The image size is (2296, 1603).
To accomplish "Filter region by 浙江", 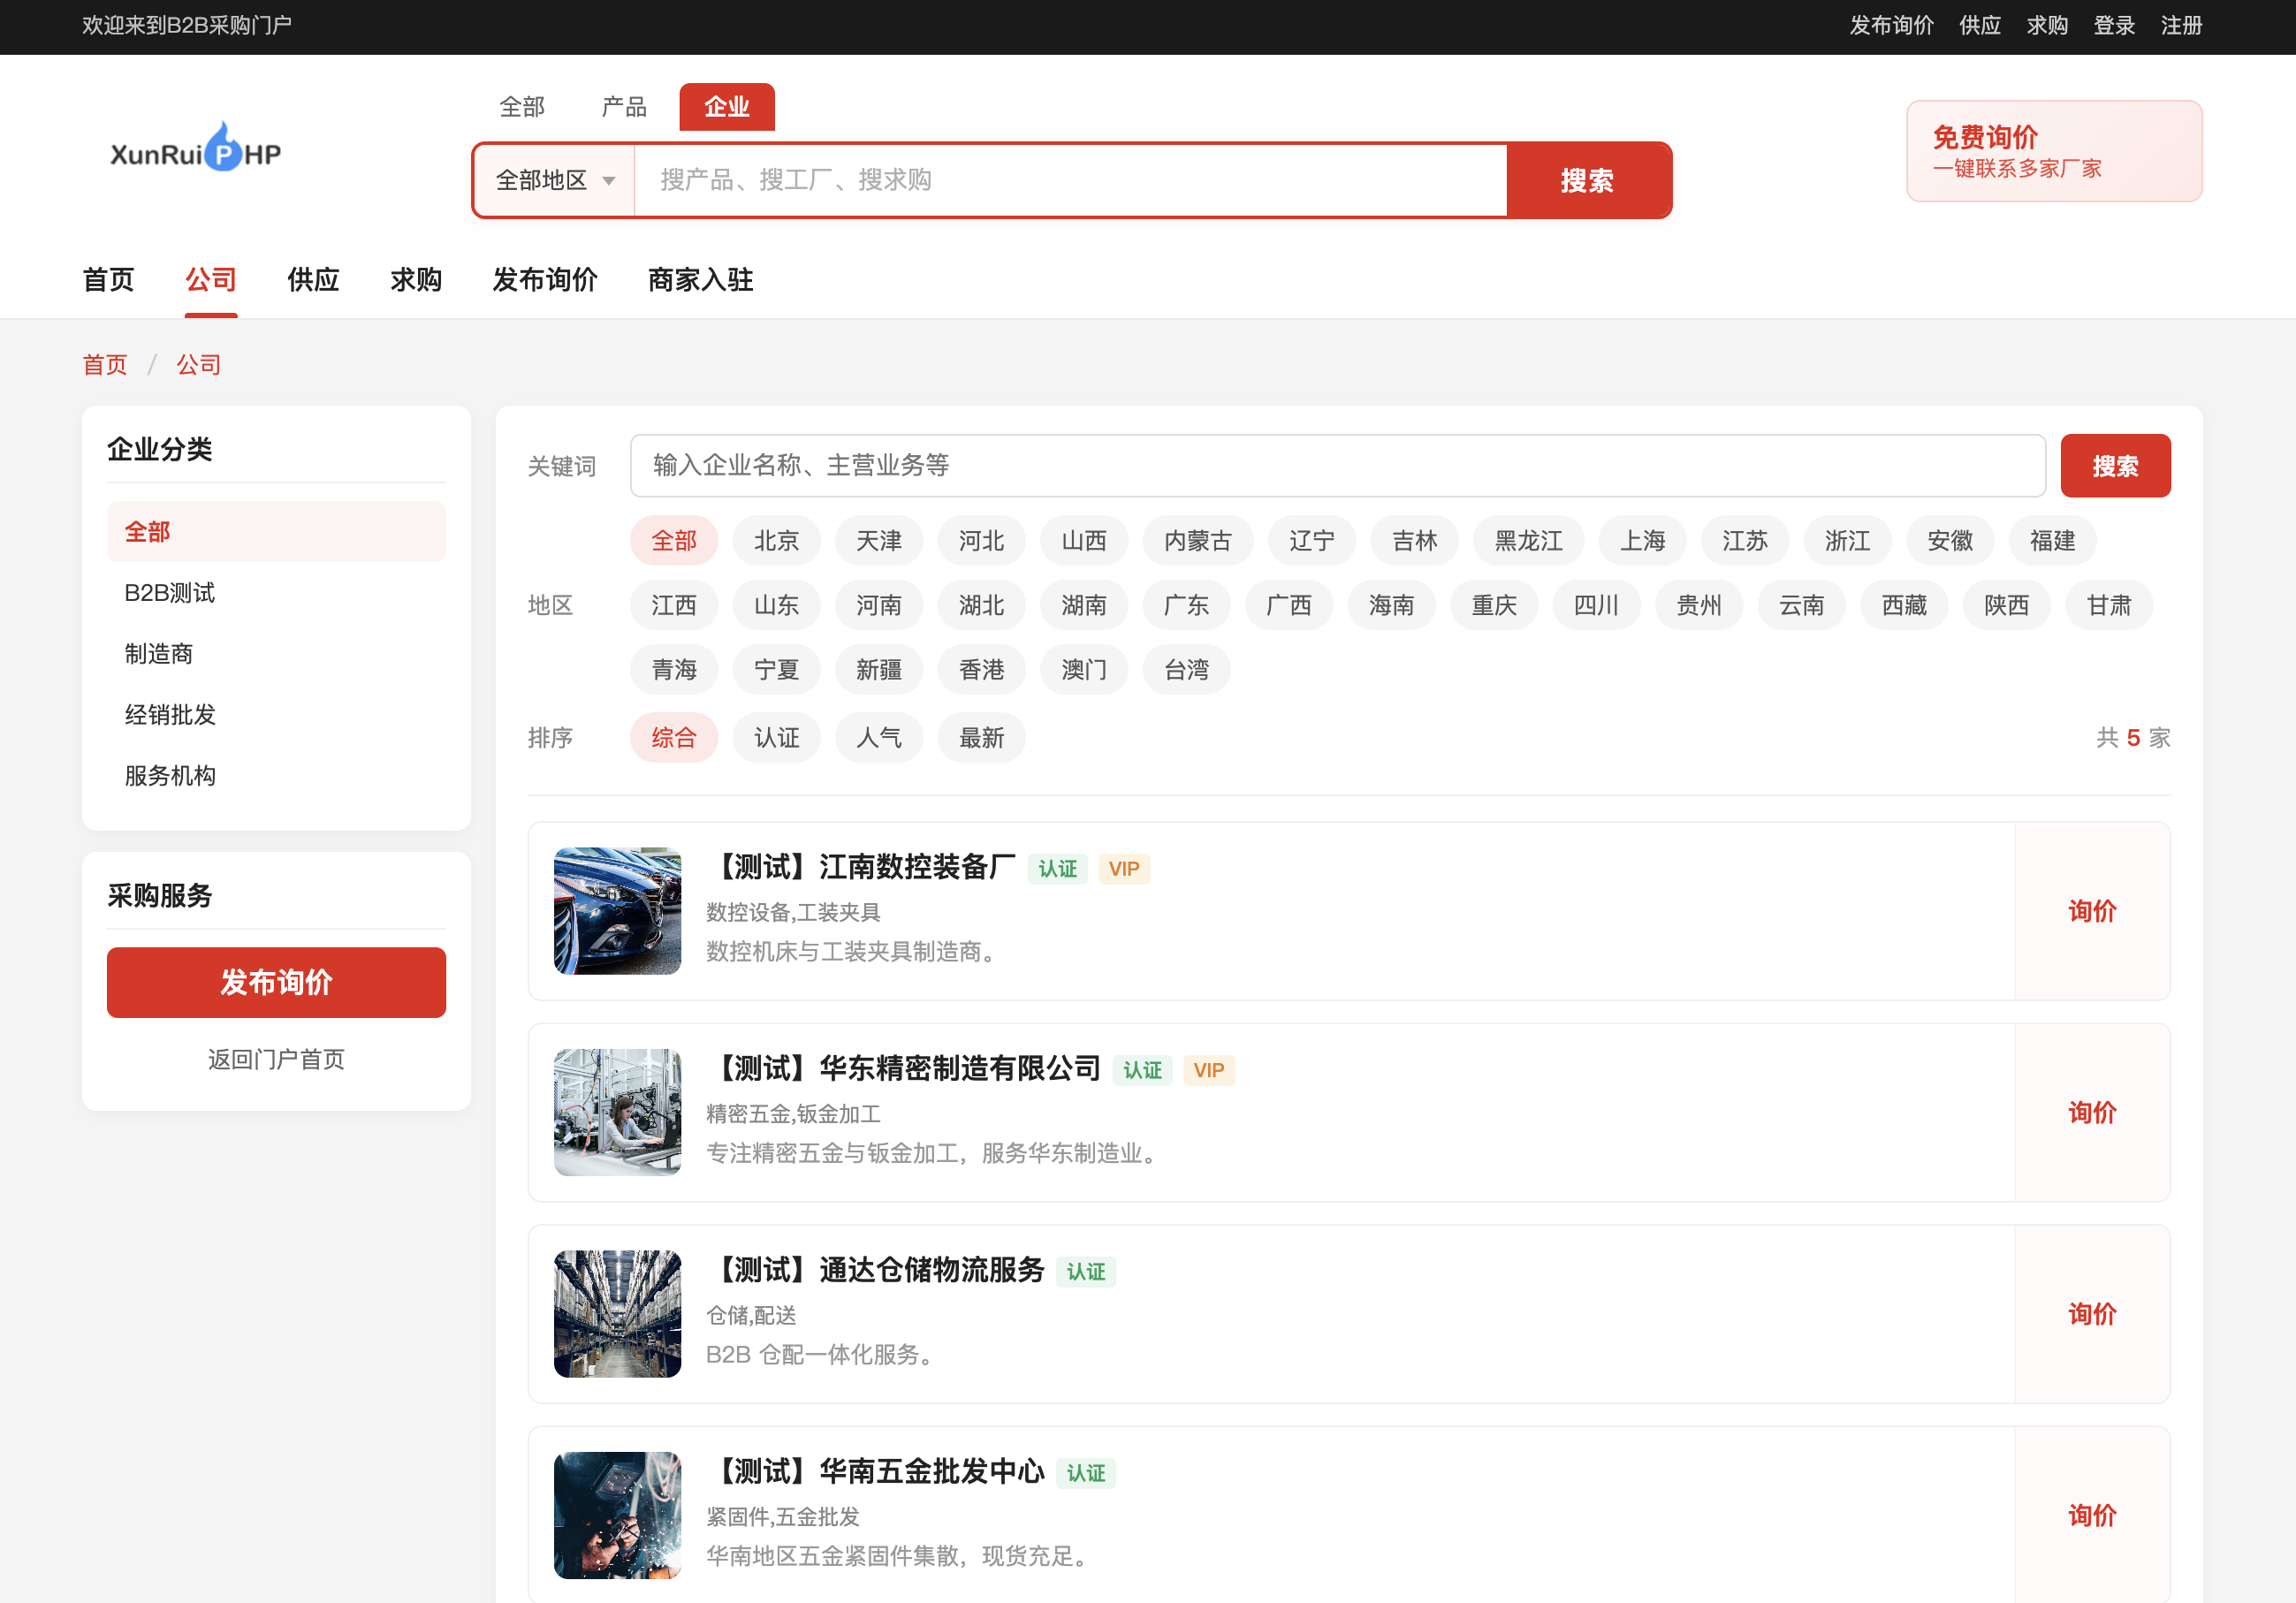I will pos(1847,541).
